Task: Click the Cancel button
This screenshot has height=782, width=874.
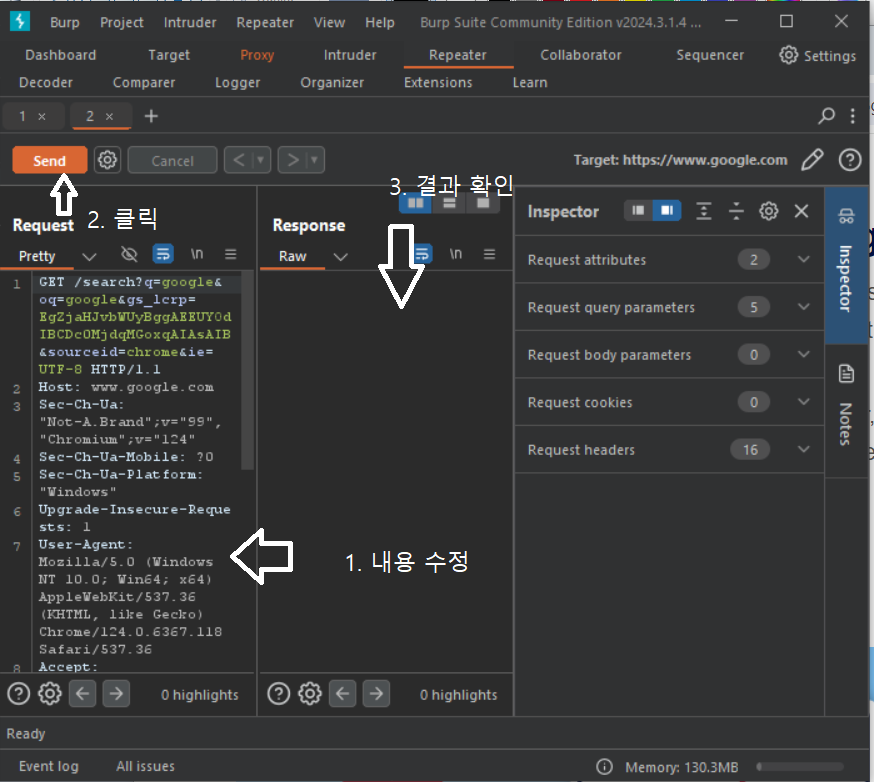Action: (172, 161)
